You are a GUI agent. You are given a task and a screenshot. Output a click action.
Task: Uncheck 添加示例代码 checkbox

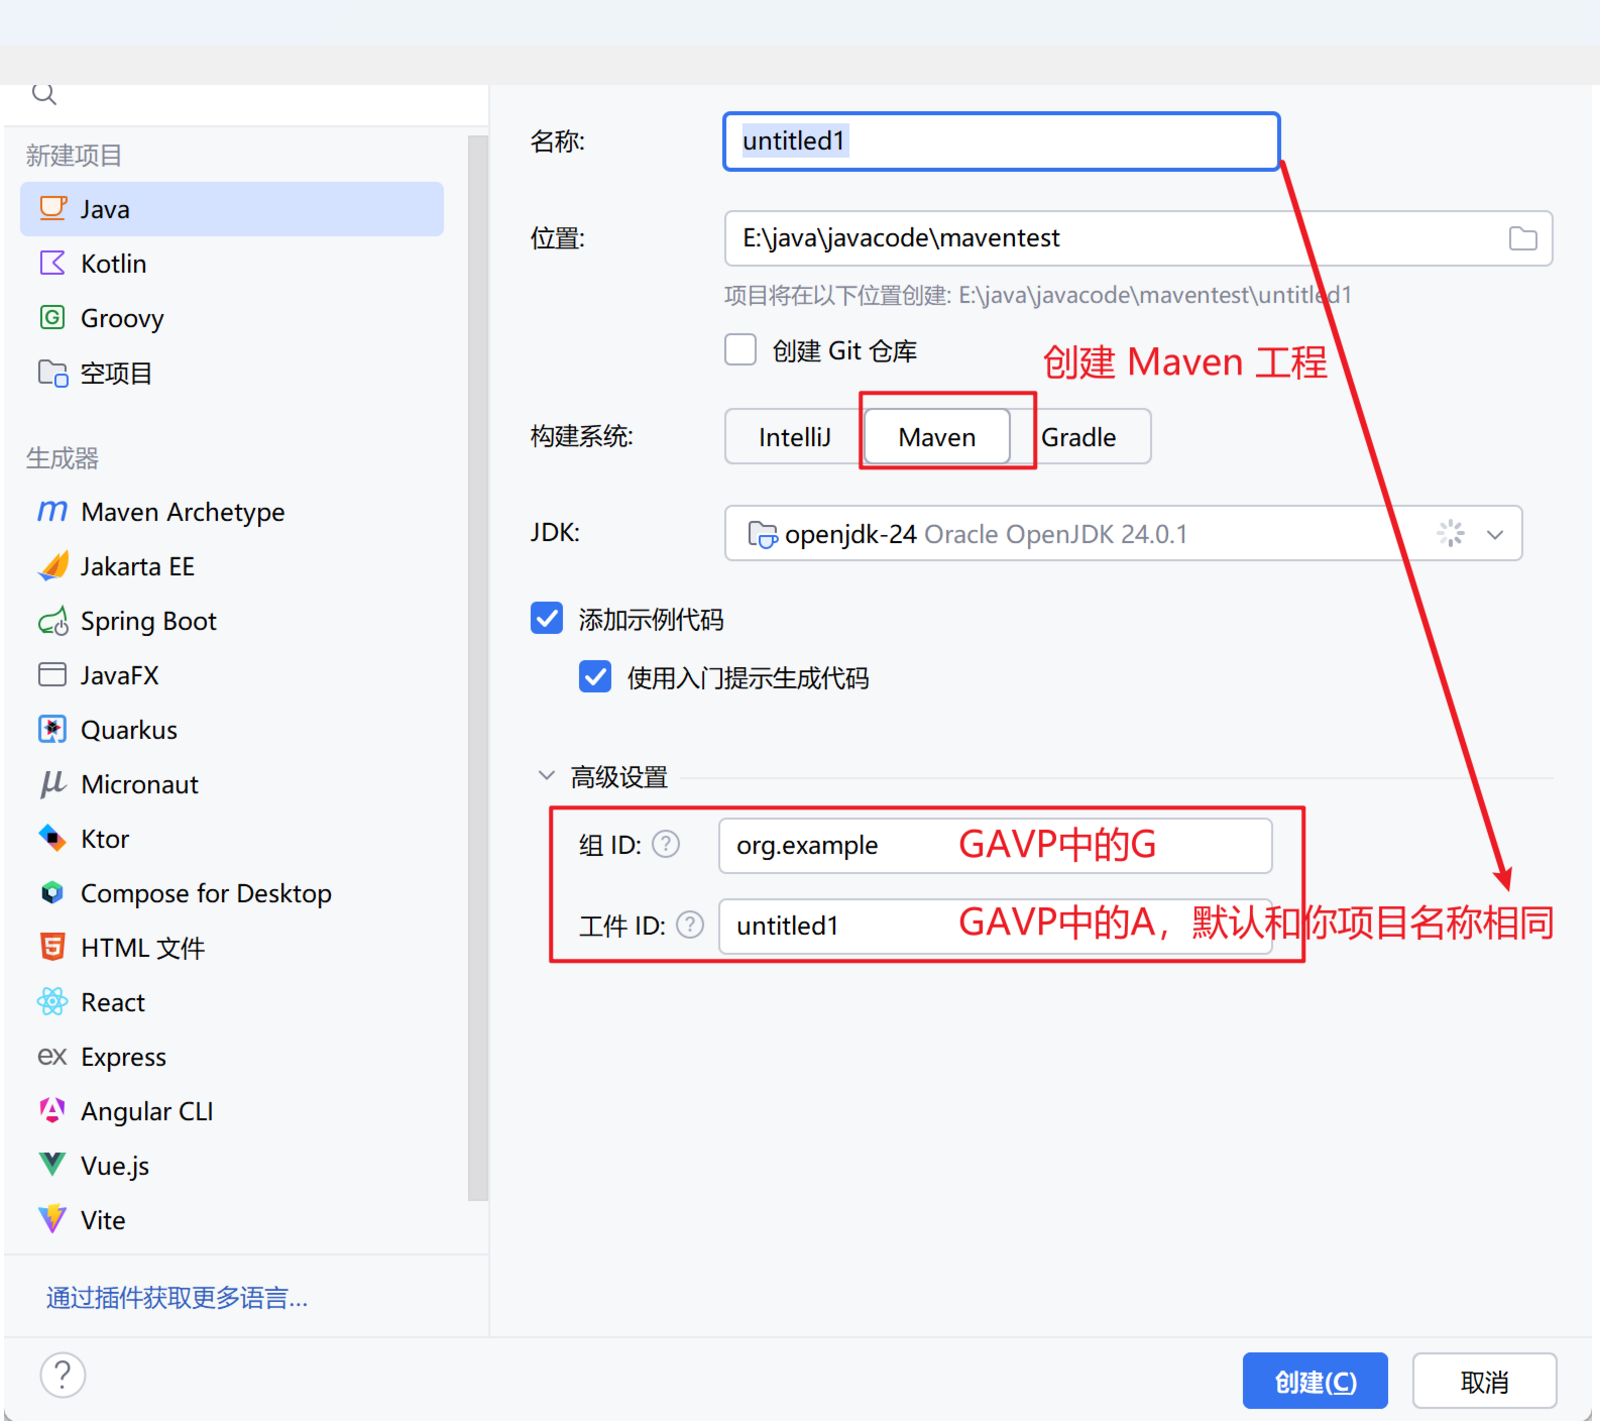[547, 619]
